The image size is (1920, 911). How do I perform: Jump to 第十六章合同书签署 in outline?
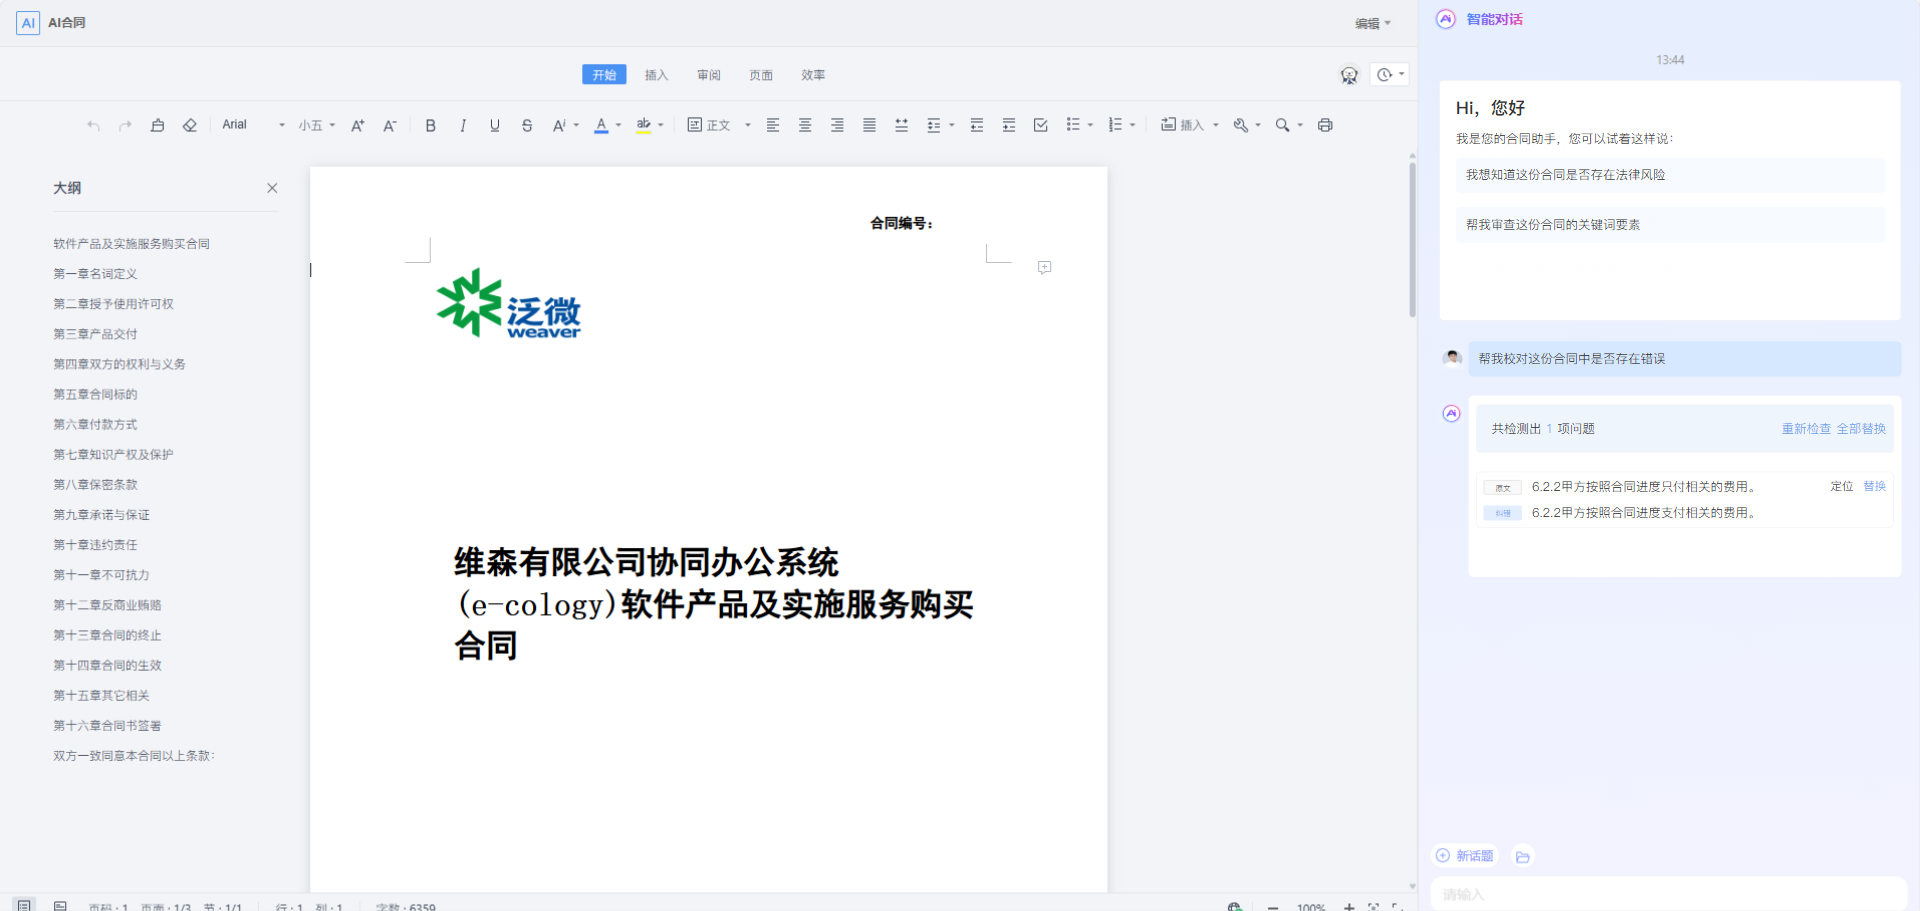107,726
